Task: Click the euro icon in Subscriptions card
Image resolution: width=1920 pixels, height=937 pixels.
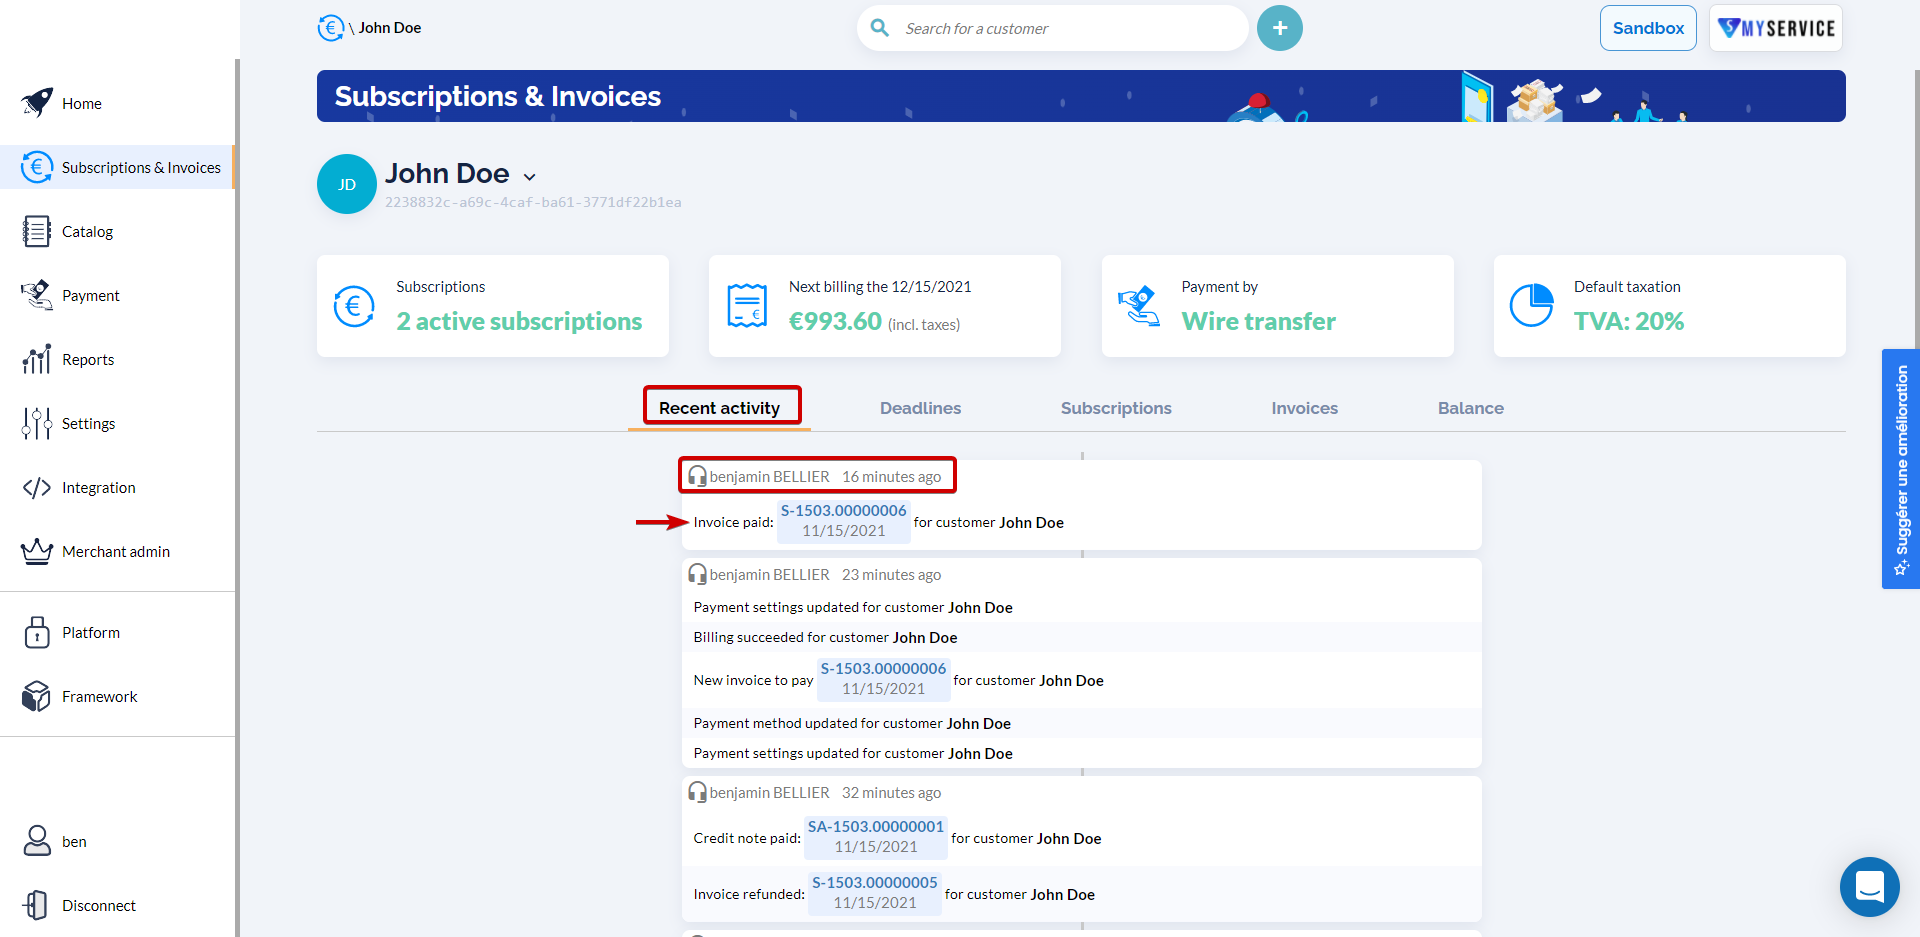Action: [x=354, y=306]
